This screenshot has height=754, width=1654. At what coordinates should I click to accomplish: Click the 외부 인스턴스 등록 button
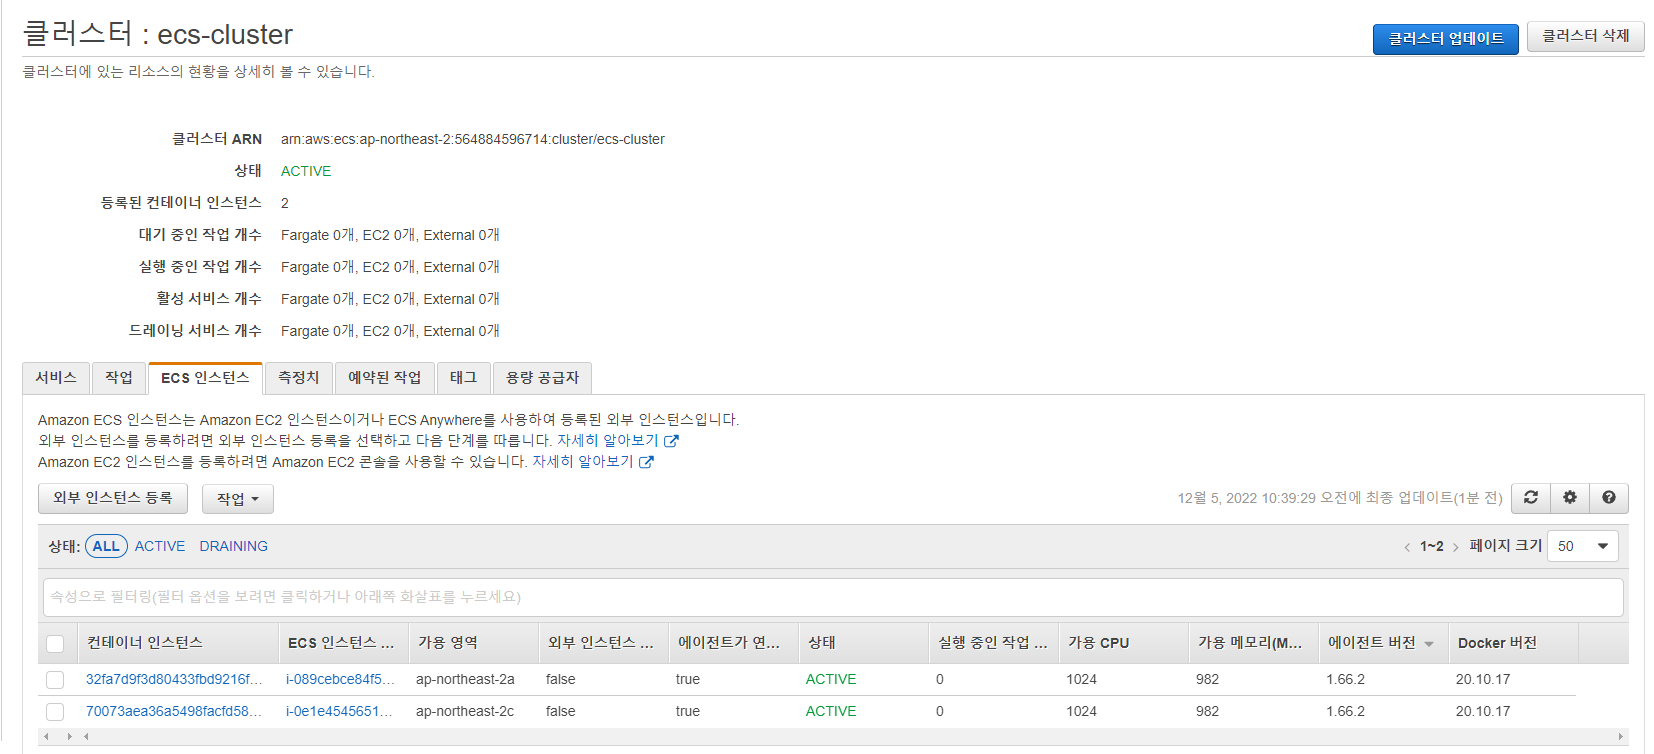(x=113, y=498)
